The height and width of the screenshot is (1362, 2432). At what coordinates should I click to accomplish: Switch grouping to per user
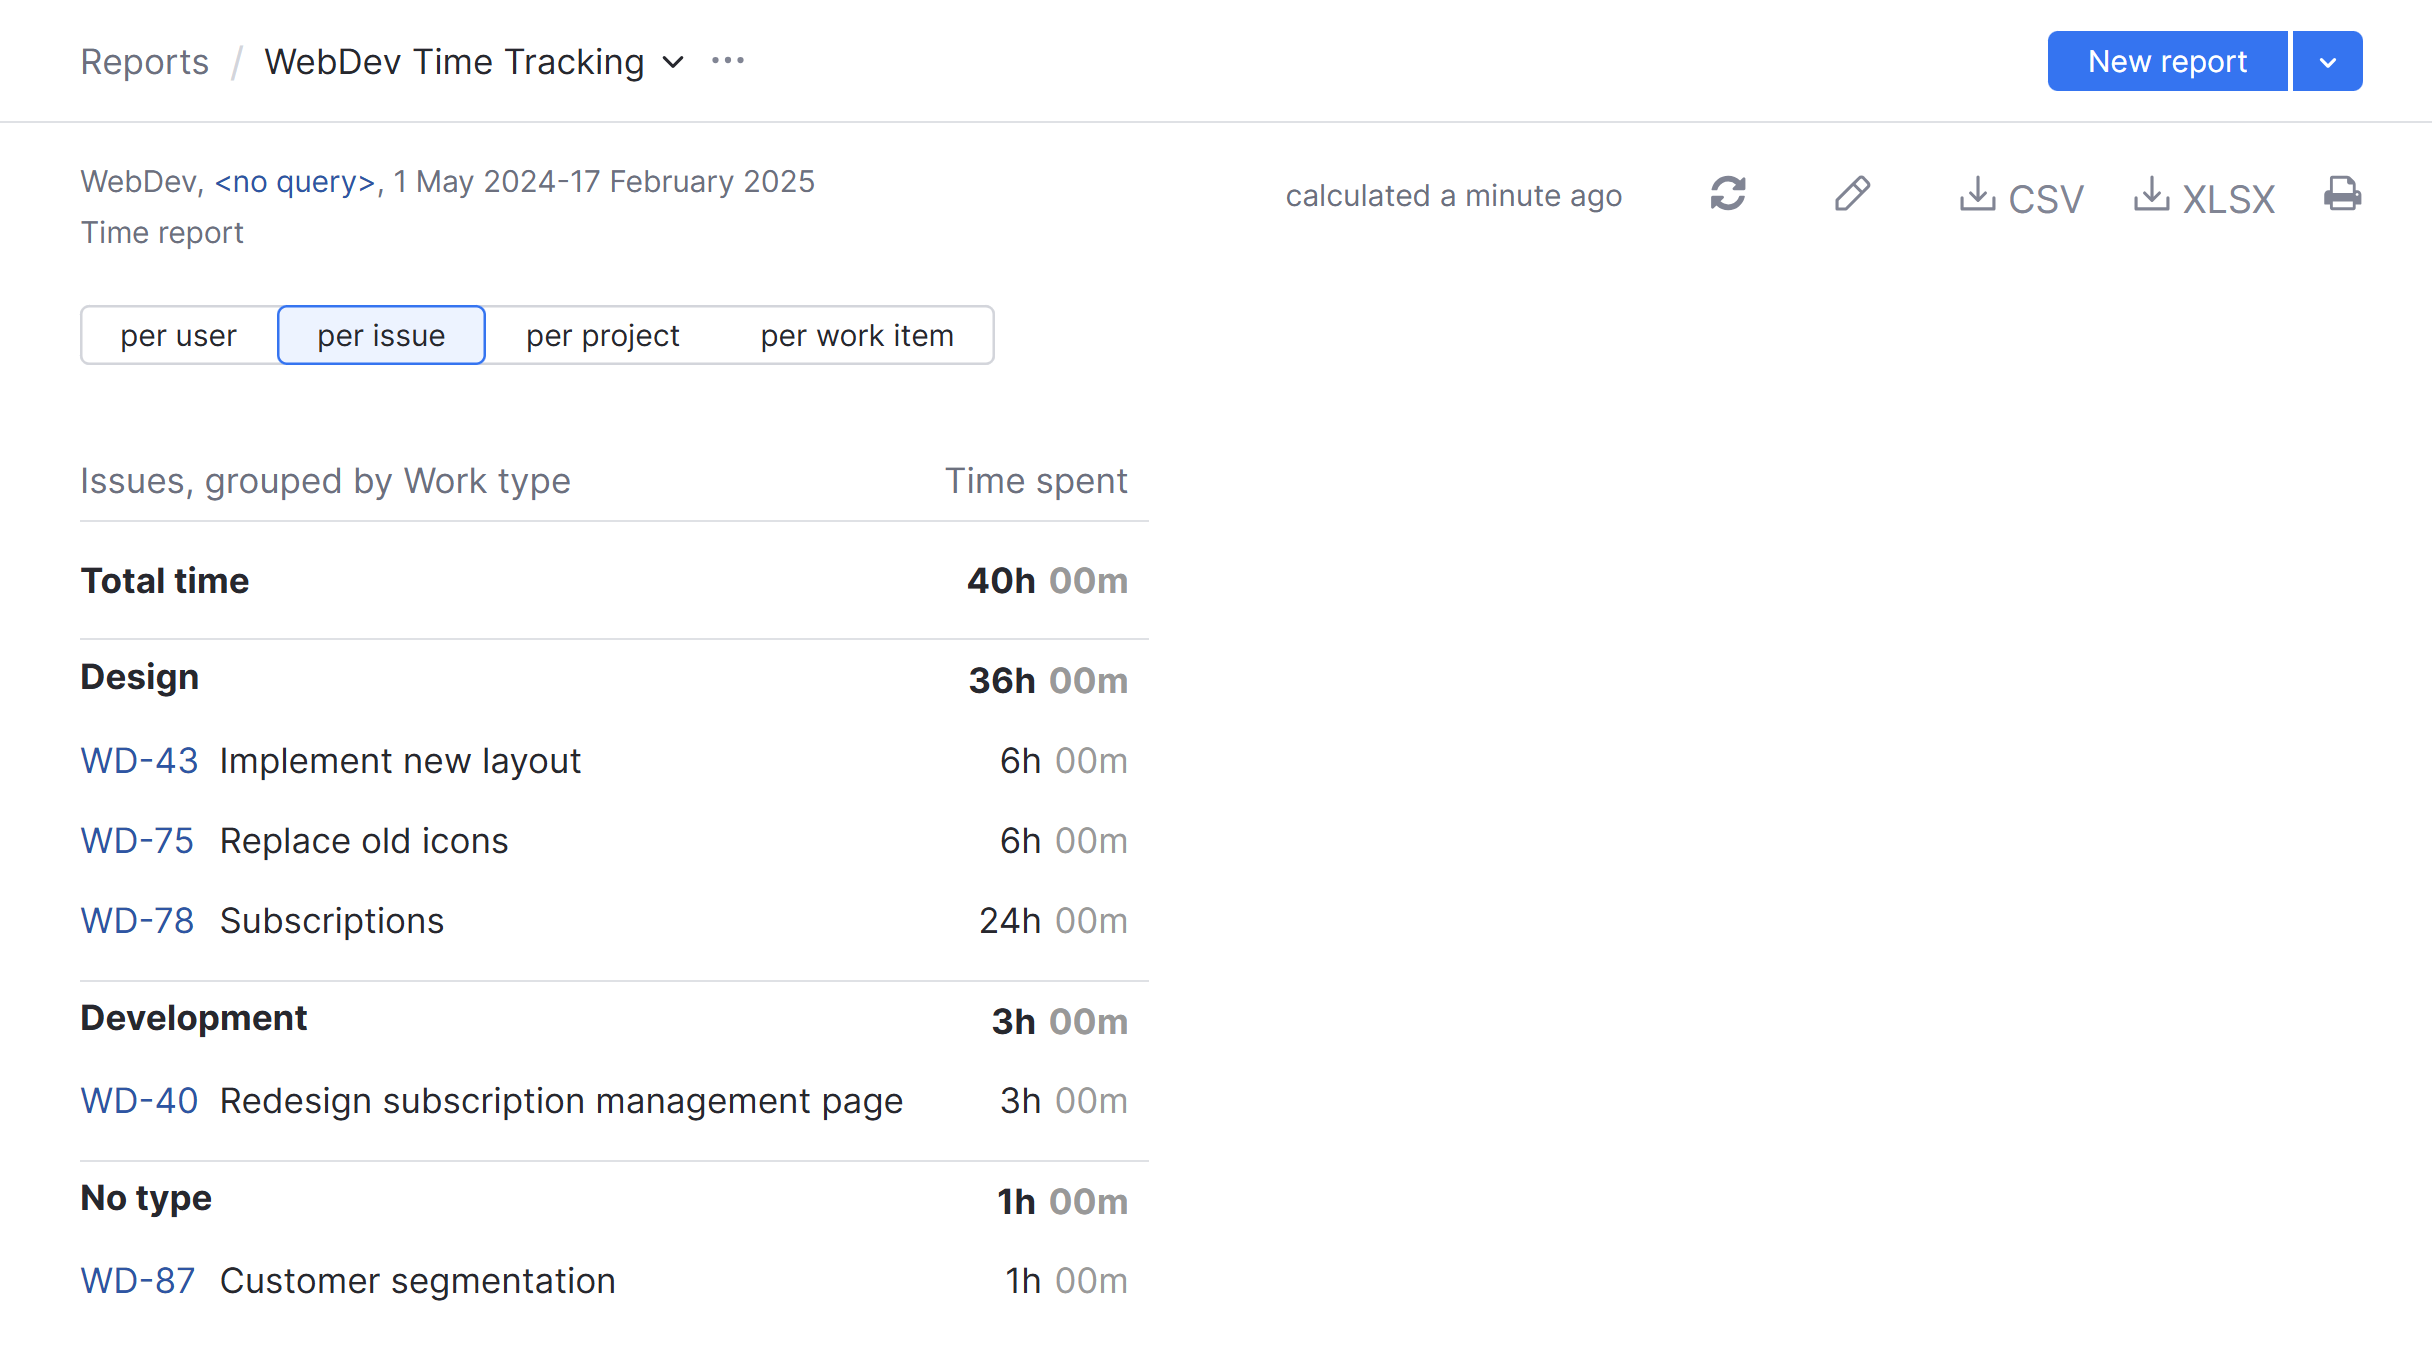tap(178, 335)
